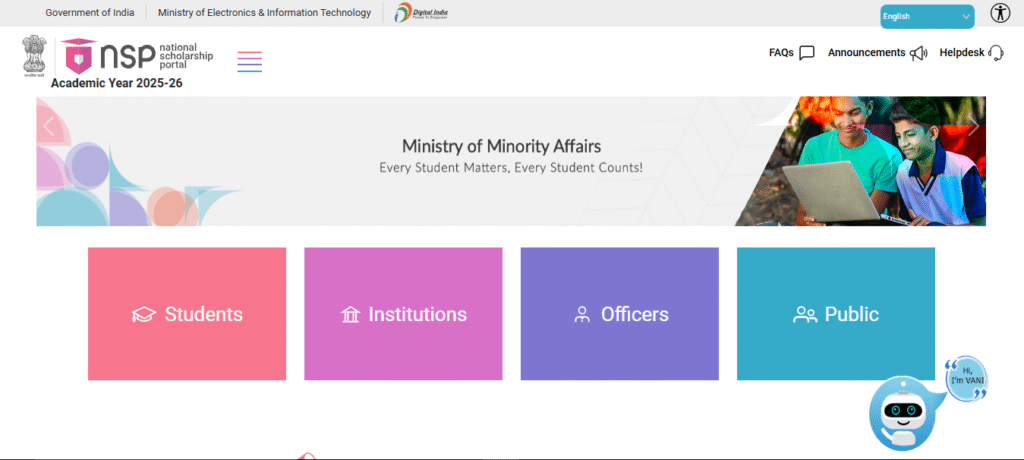Click the accessibility options icon

[x=1000, y=13]
